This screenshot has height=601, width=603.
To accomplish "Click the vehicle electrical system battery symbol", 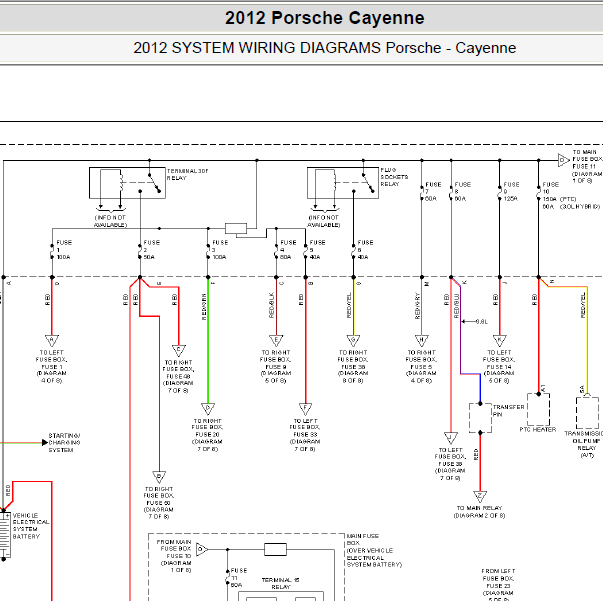I will tap(5, 534).
